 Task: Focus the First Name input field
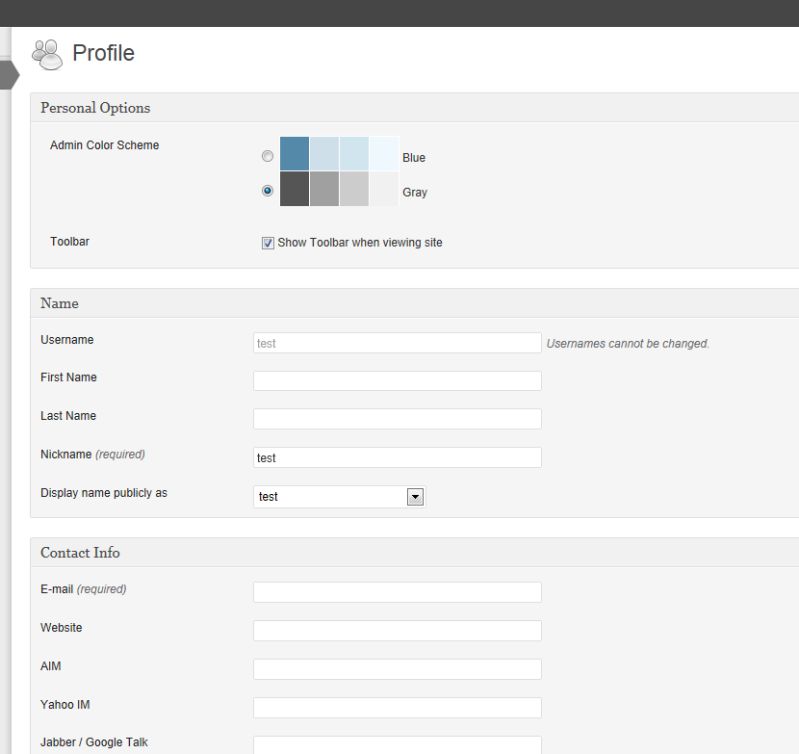[397, 381]
